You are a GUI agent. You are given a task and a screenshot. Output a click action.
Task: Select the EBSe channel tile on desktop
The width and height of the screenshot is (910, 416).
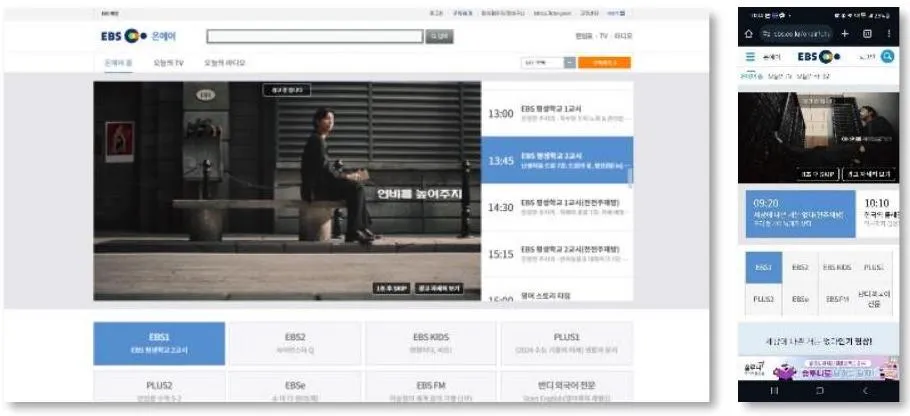(x=295, y=387)
